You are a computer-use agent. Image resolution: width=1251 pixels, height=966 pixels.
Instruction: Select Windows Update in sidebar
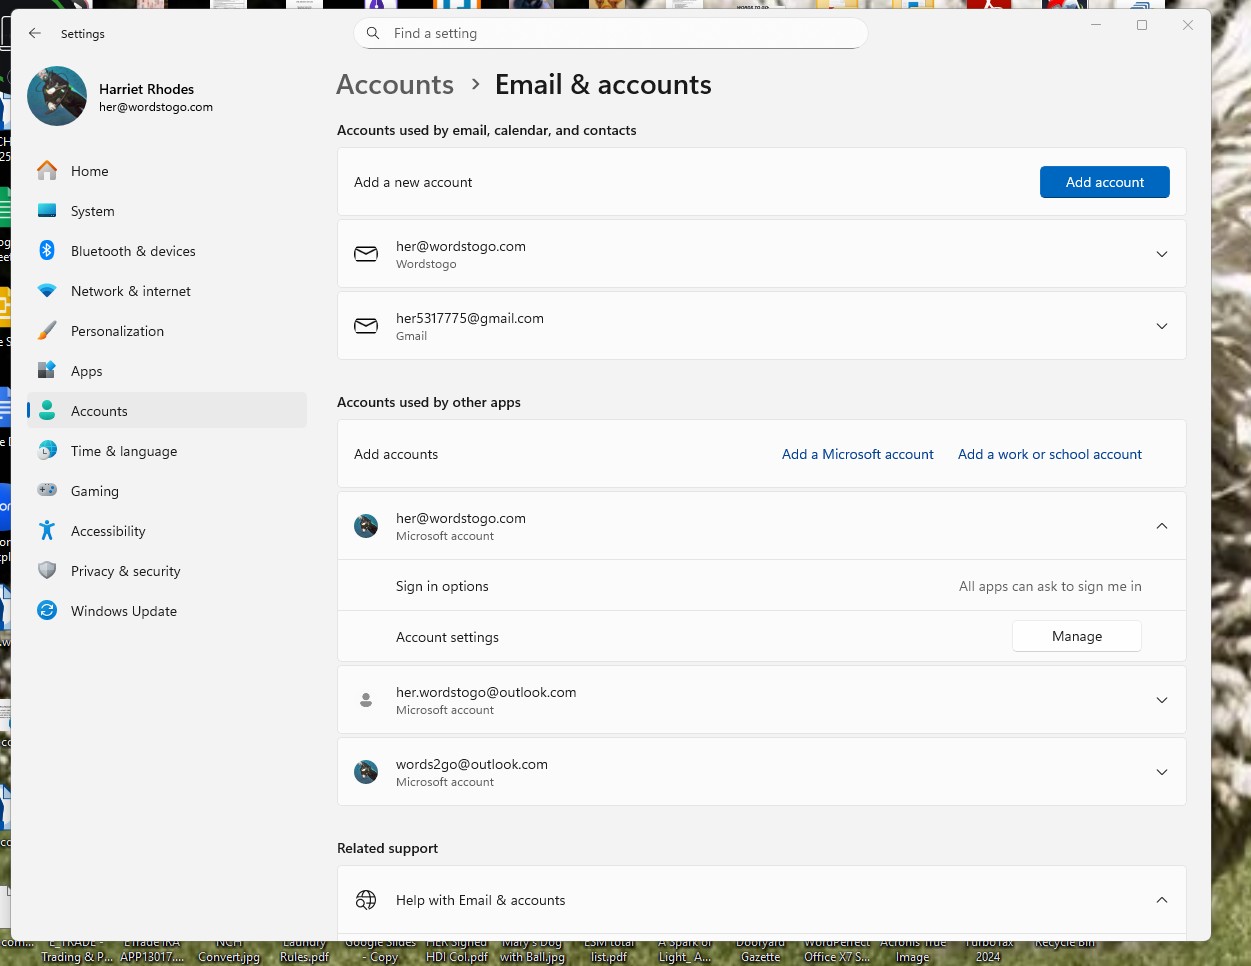pos(167,611)
